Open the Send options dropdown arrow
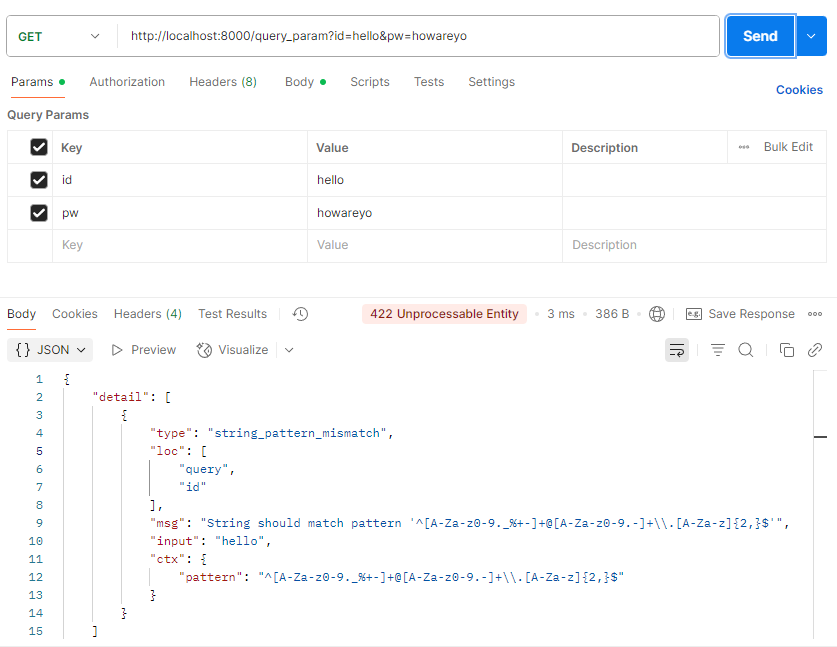This screenshot has width=837, height=647. point(811,36)
